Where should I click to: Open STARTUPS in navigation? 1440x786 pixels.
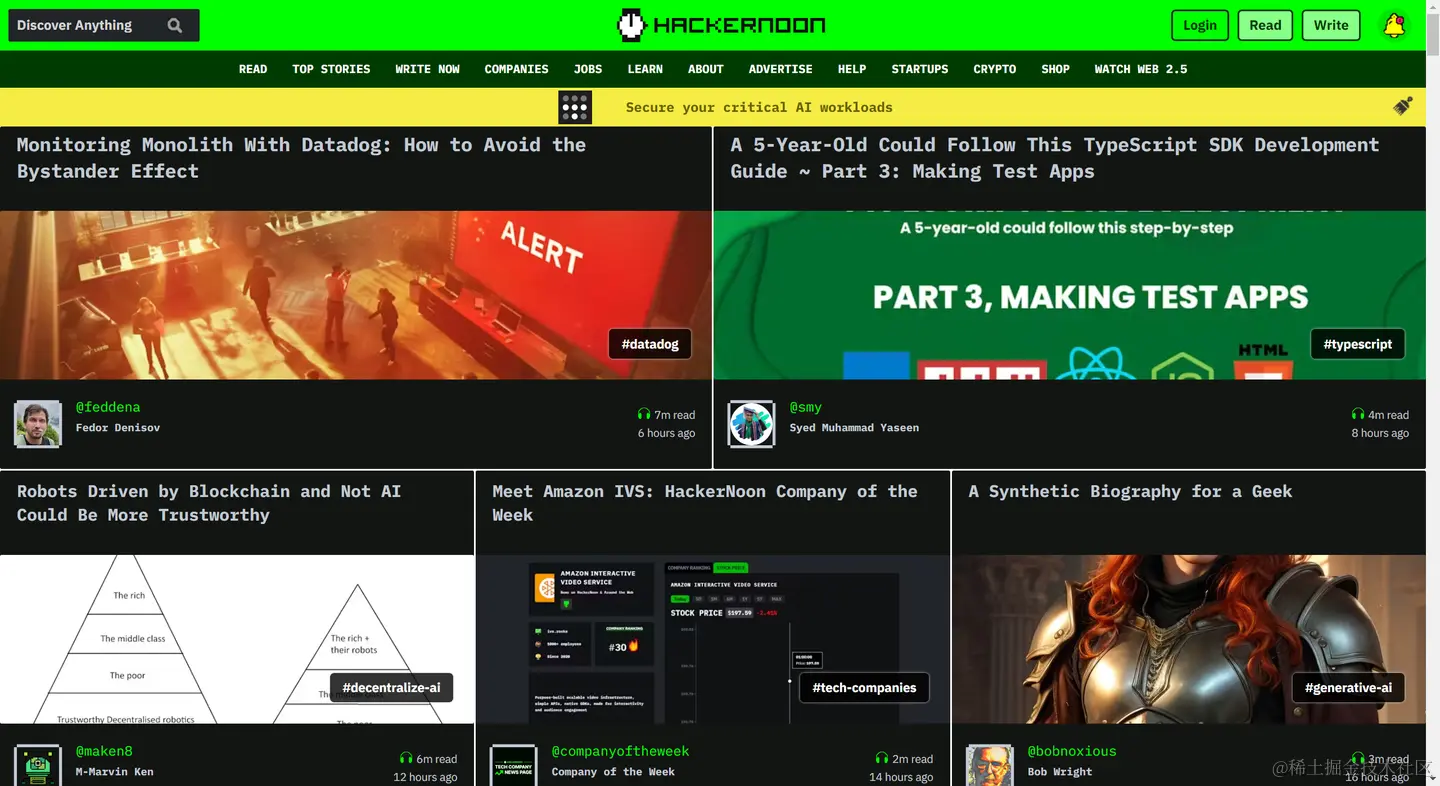(x=920, y=69)
